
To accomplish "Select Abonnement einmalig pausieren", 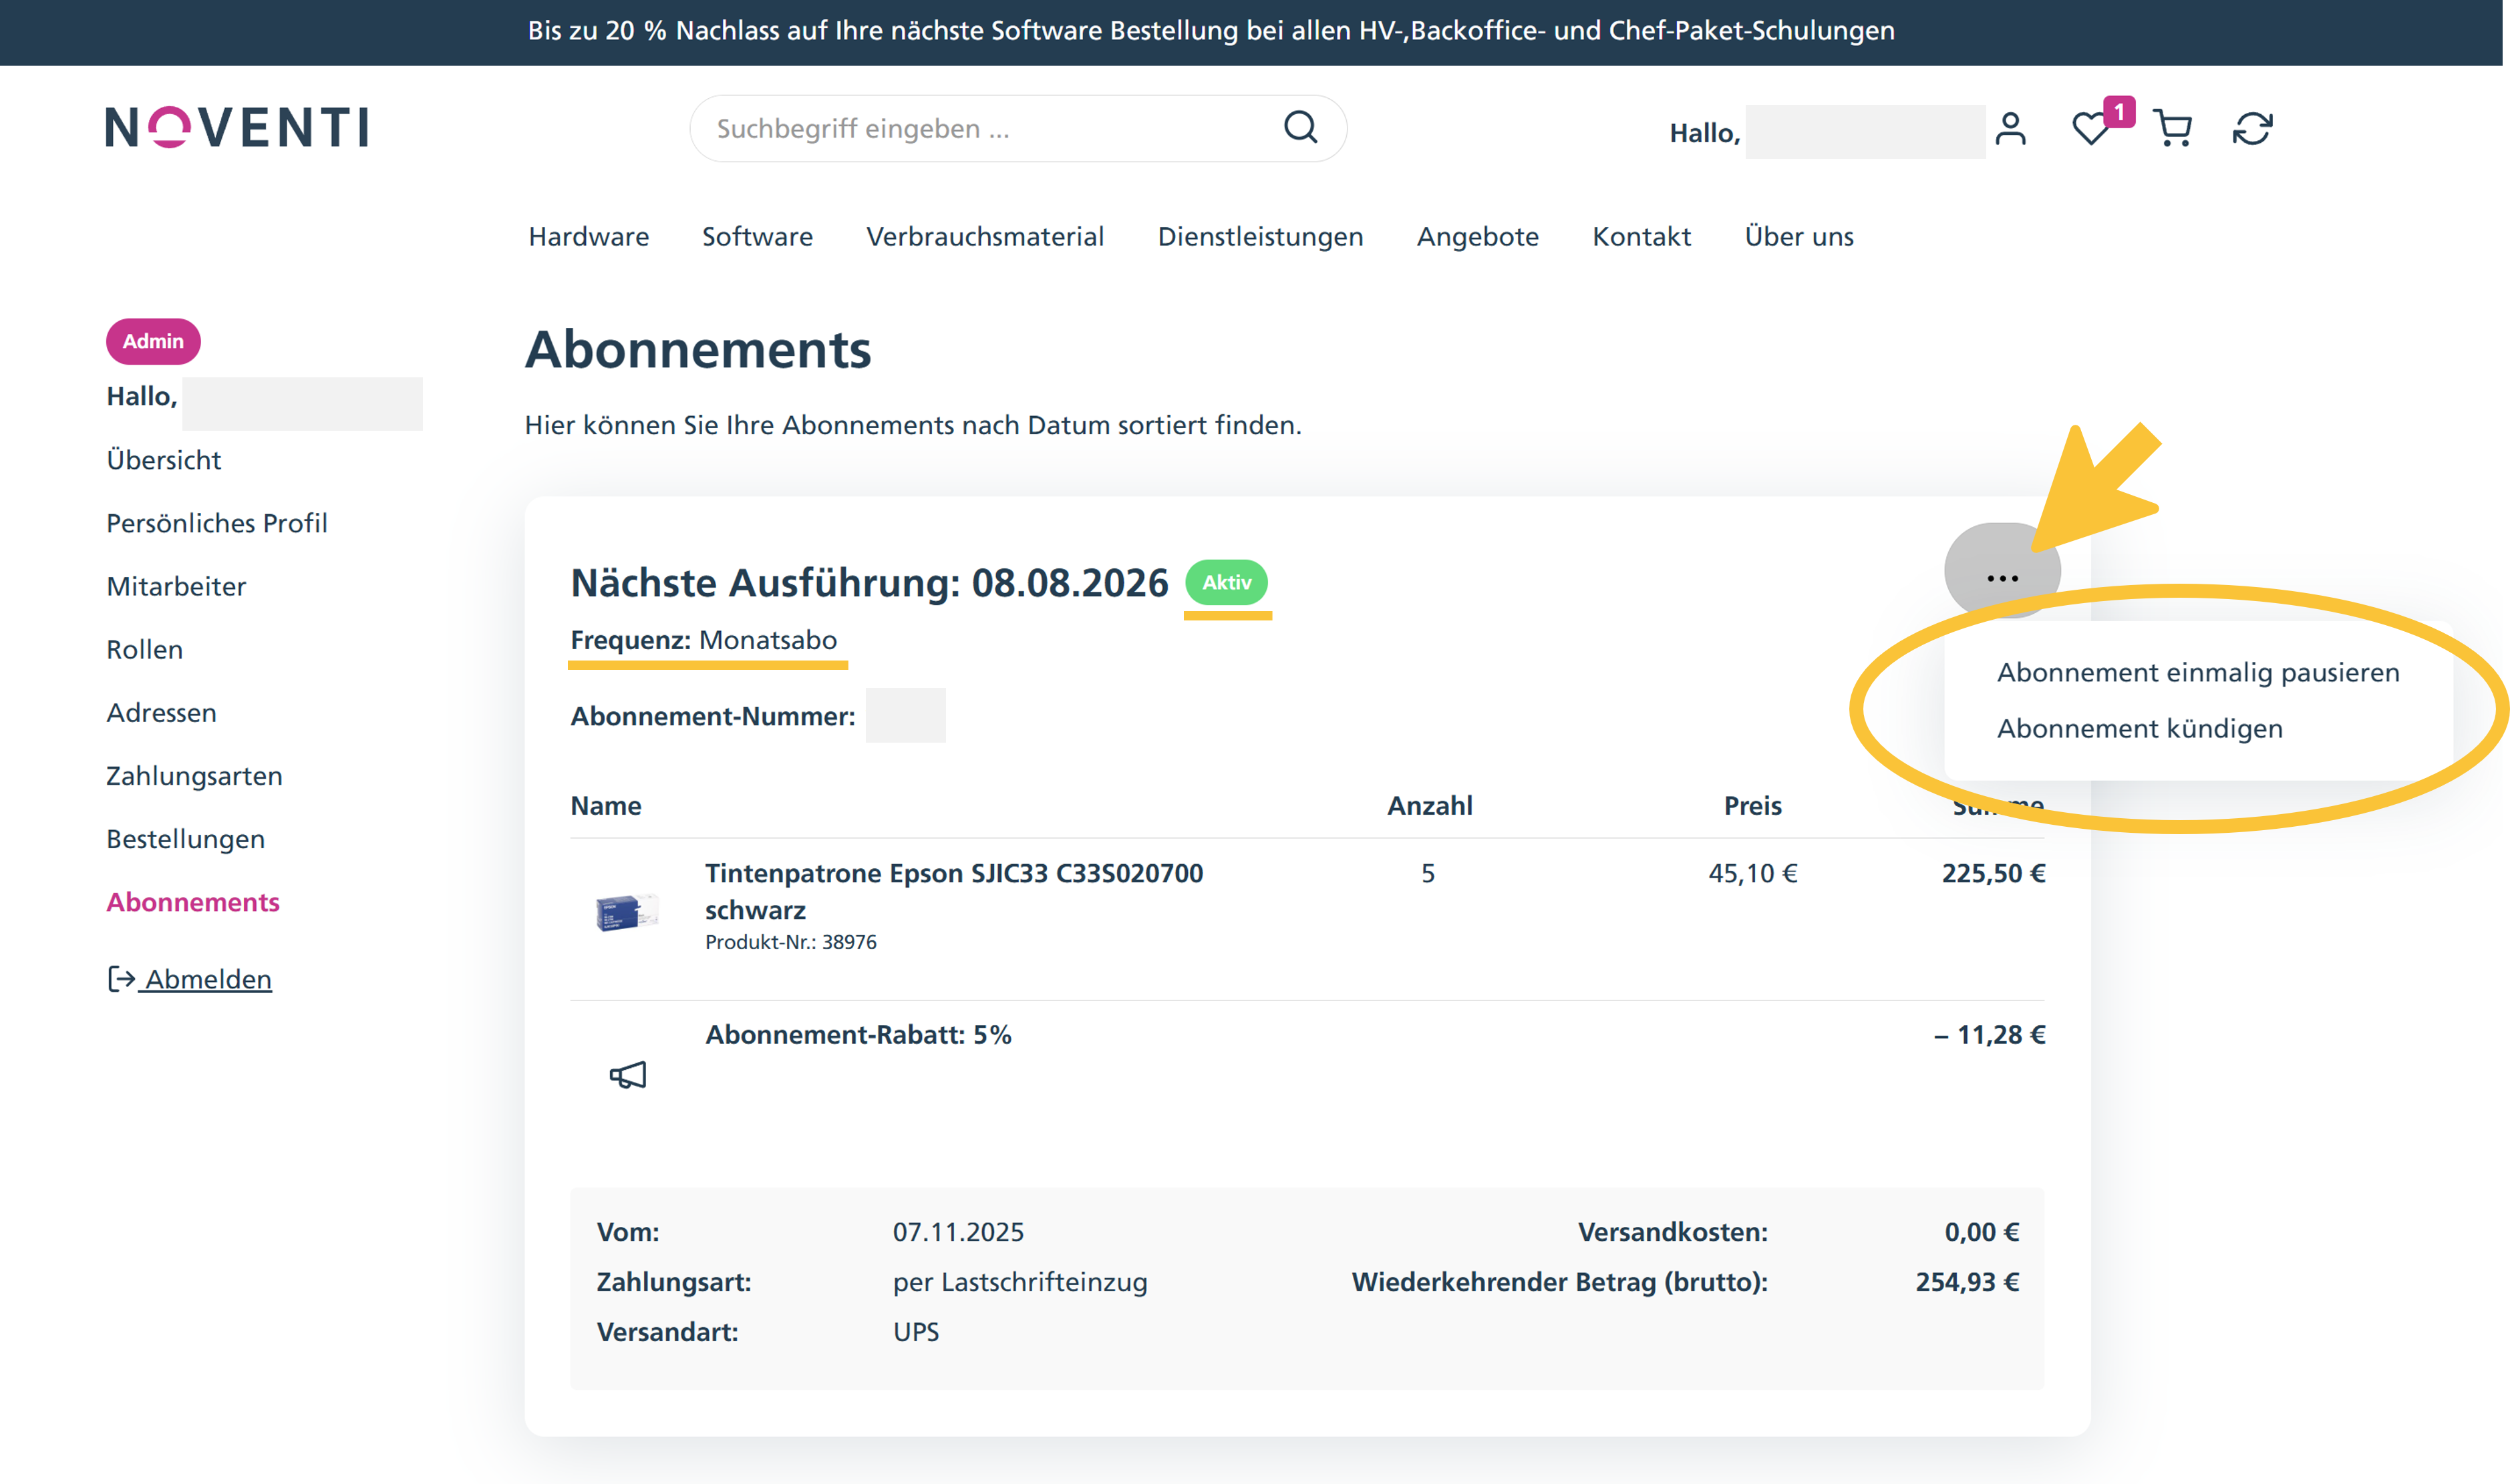I will click(2198, 672).
